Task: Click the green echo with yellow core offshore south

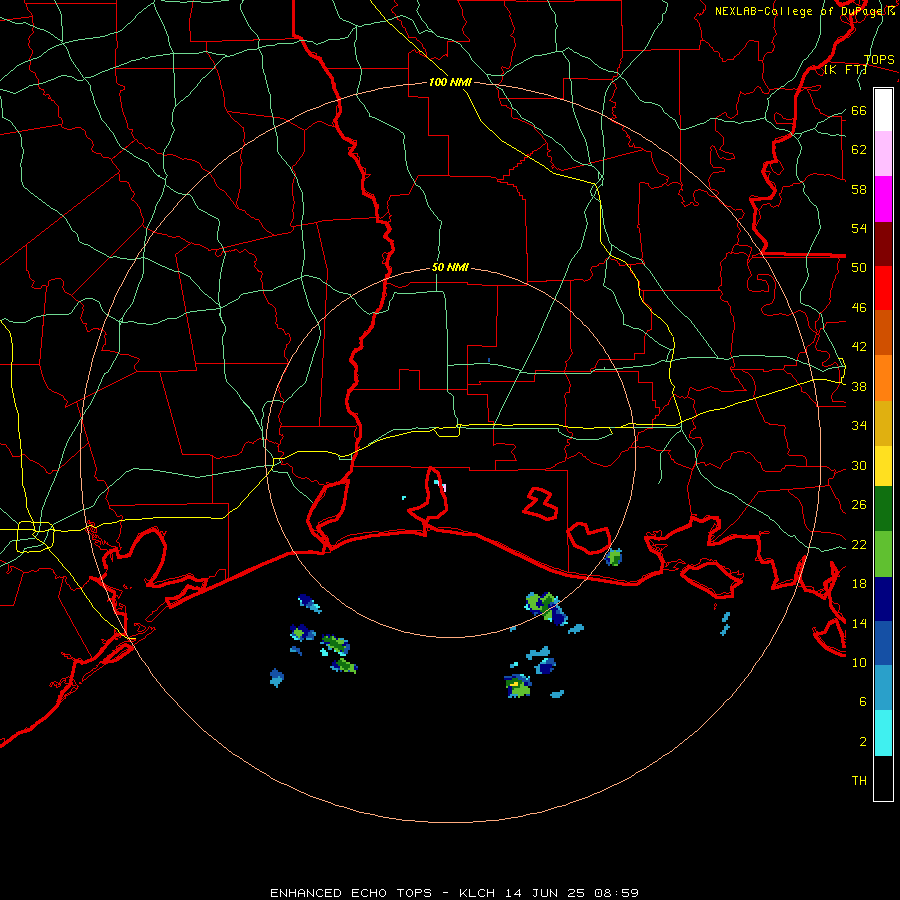Action: point(518,686)
